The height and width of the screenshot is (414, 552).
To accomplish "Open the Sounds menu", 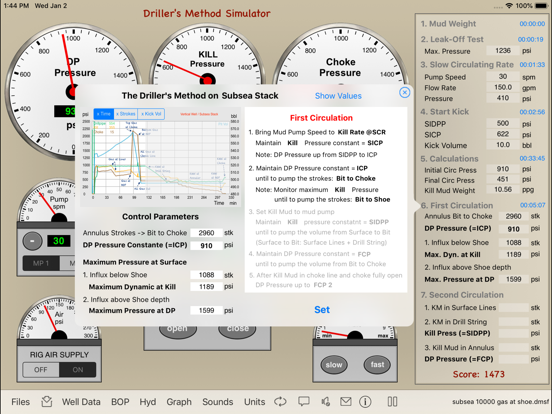I will [x=218, y=402].
